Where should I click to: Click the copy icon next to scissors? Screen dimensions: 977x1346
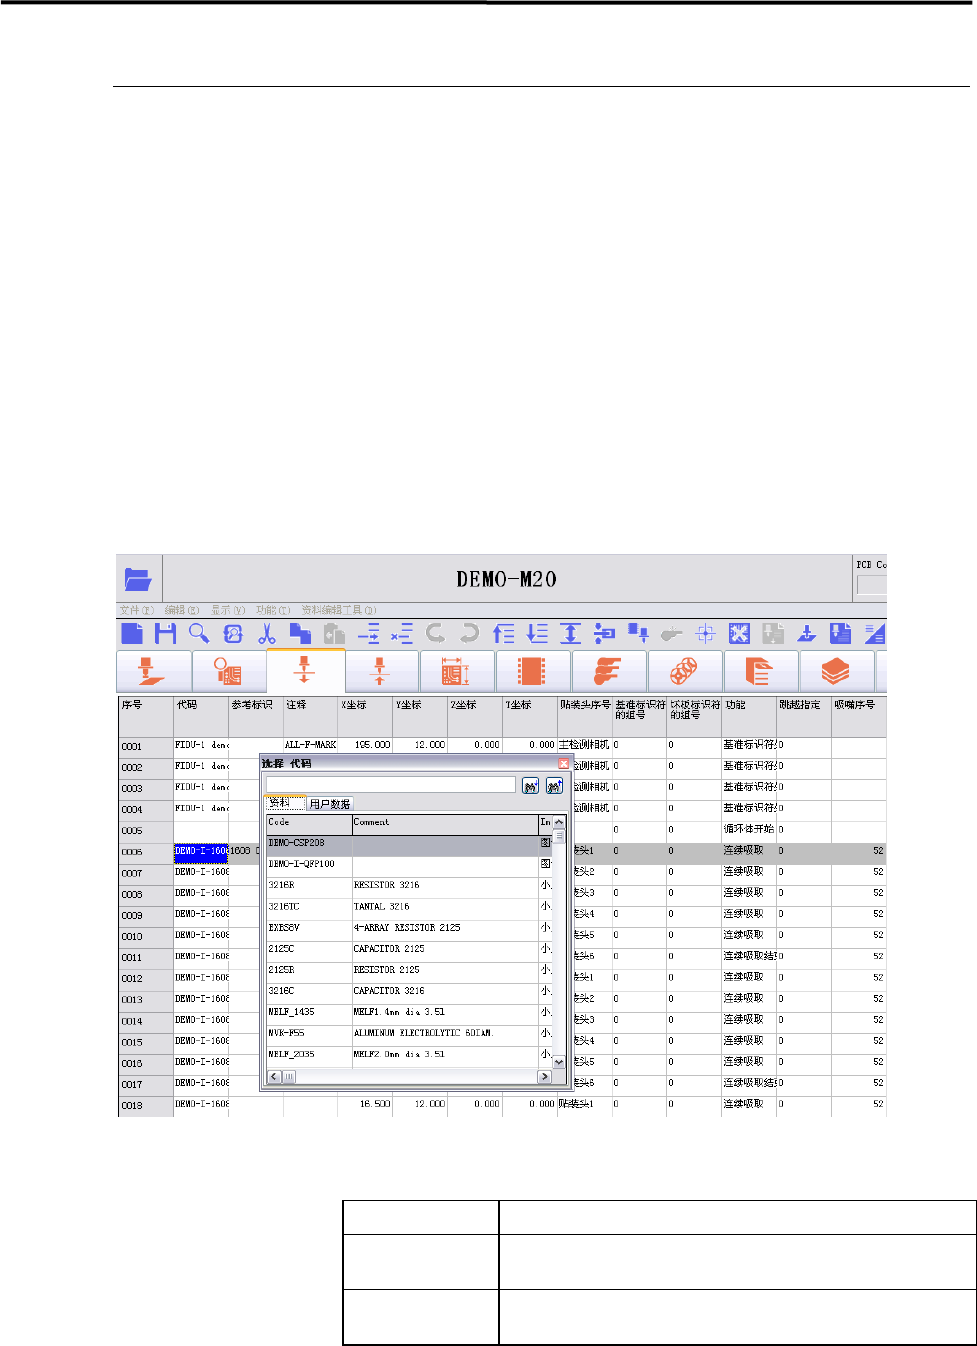(x=300, y=633)
